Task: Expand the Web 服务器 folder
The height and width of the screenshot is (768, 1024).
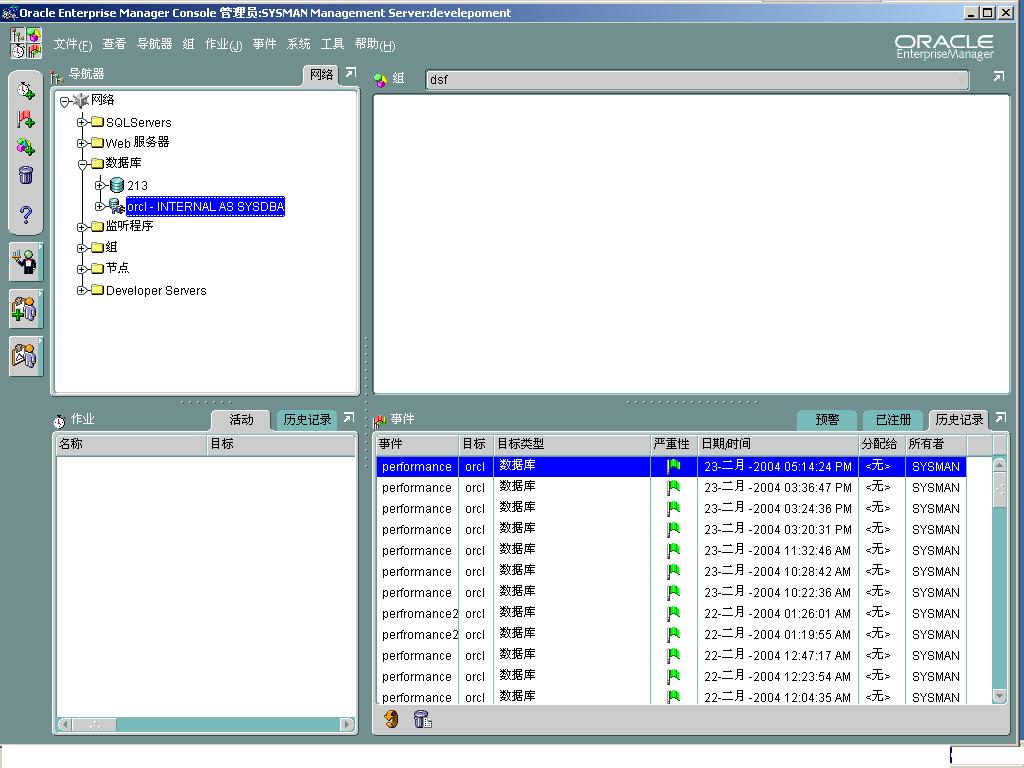Action: click(x=82, y=143)
